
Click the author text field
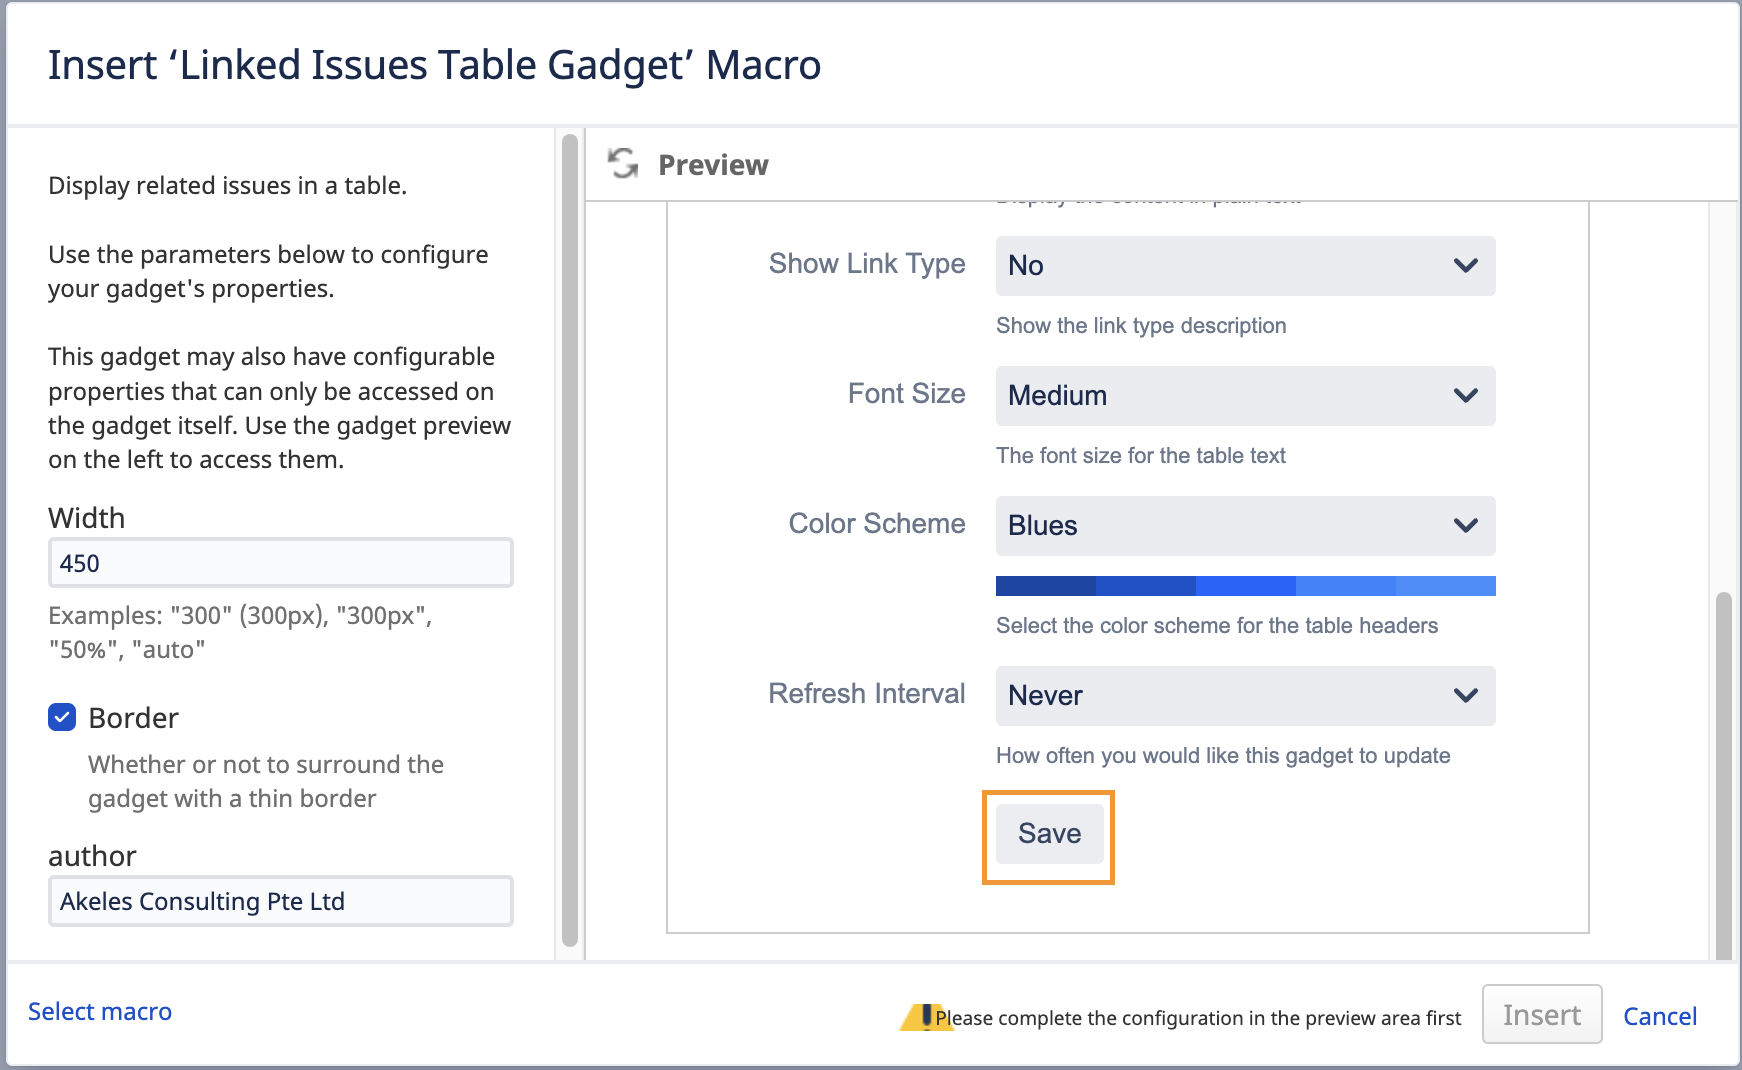coord(280,901)
